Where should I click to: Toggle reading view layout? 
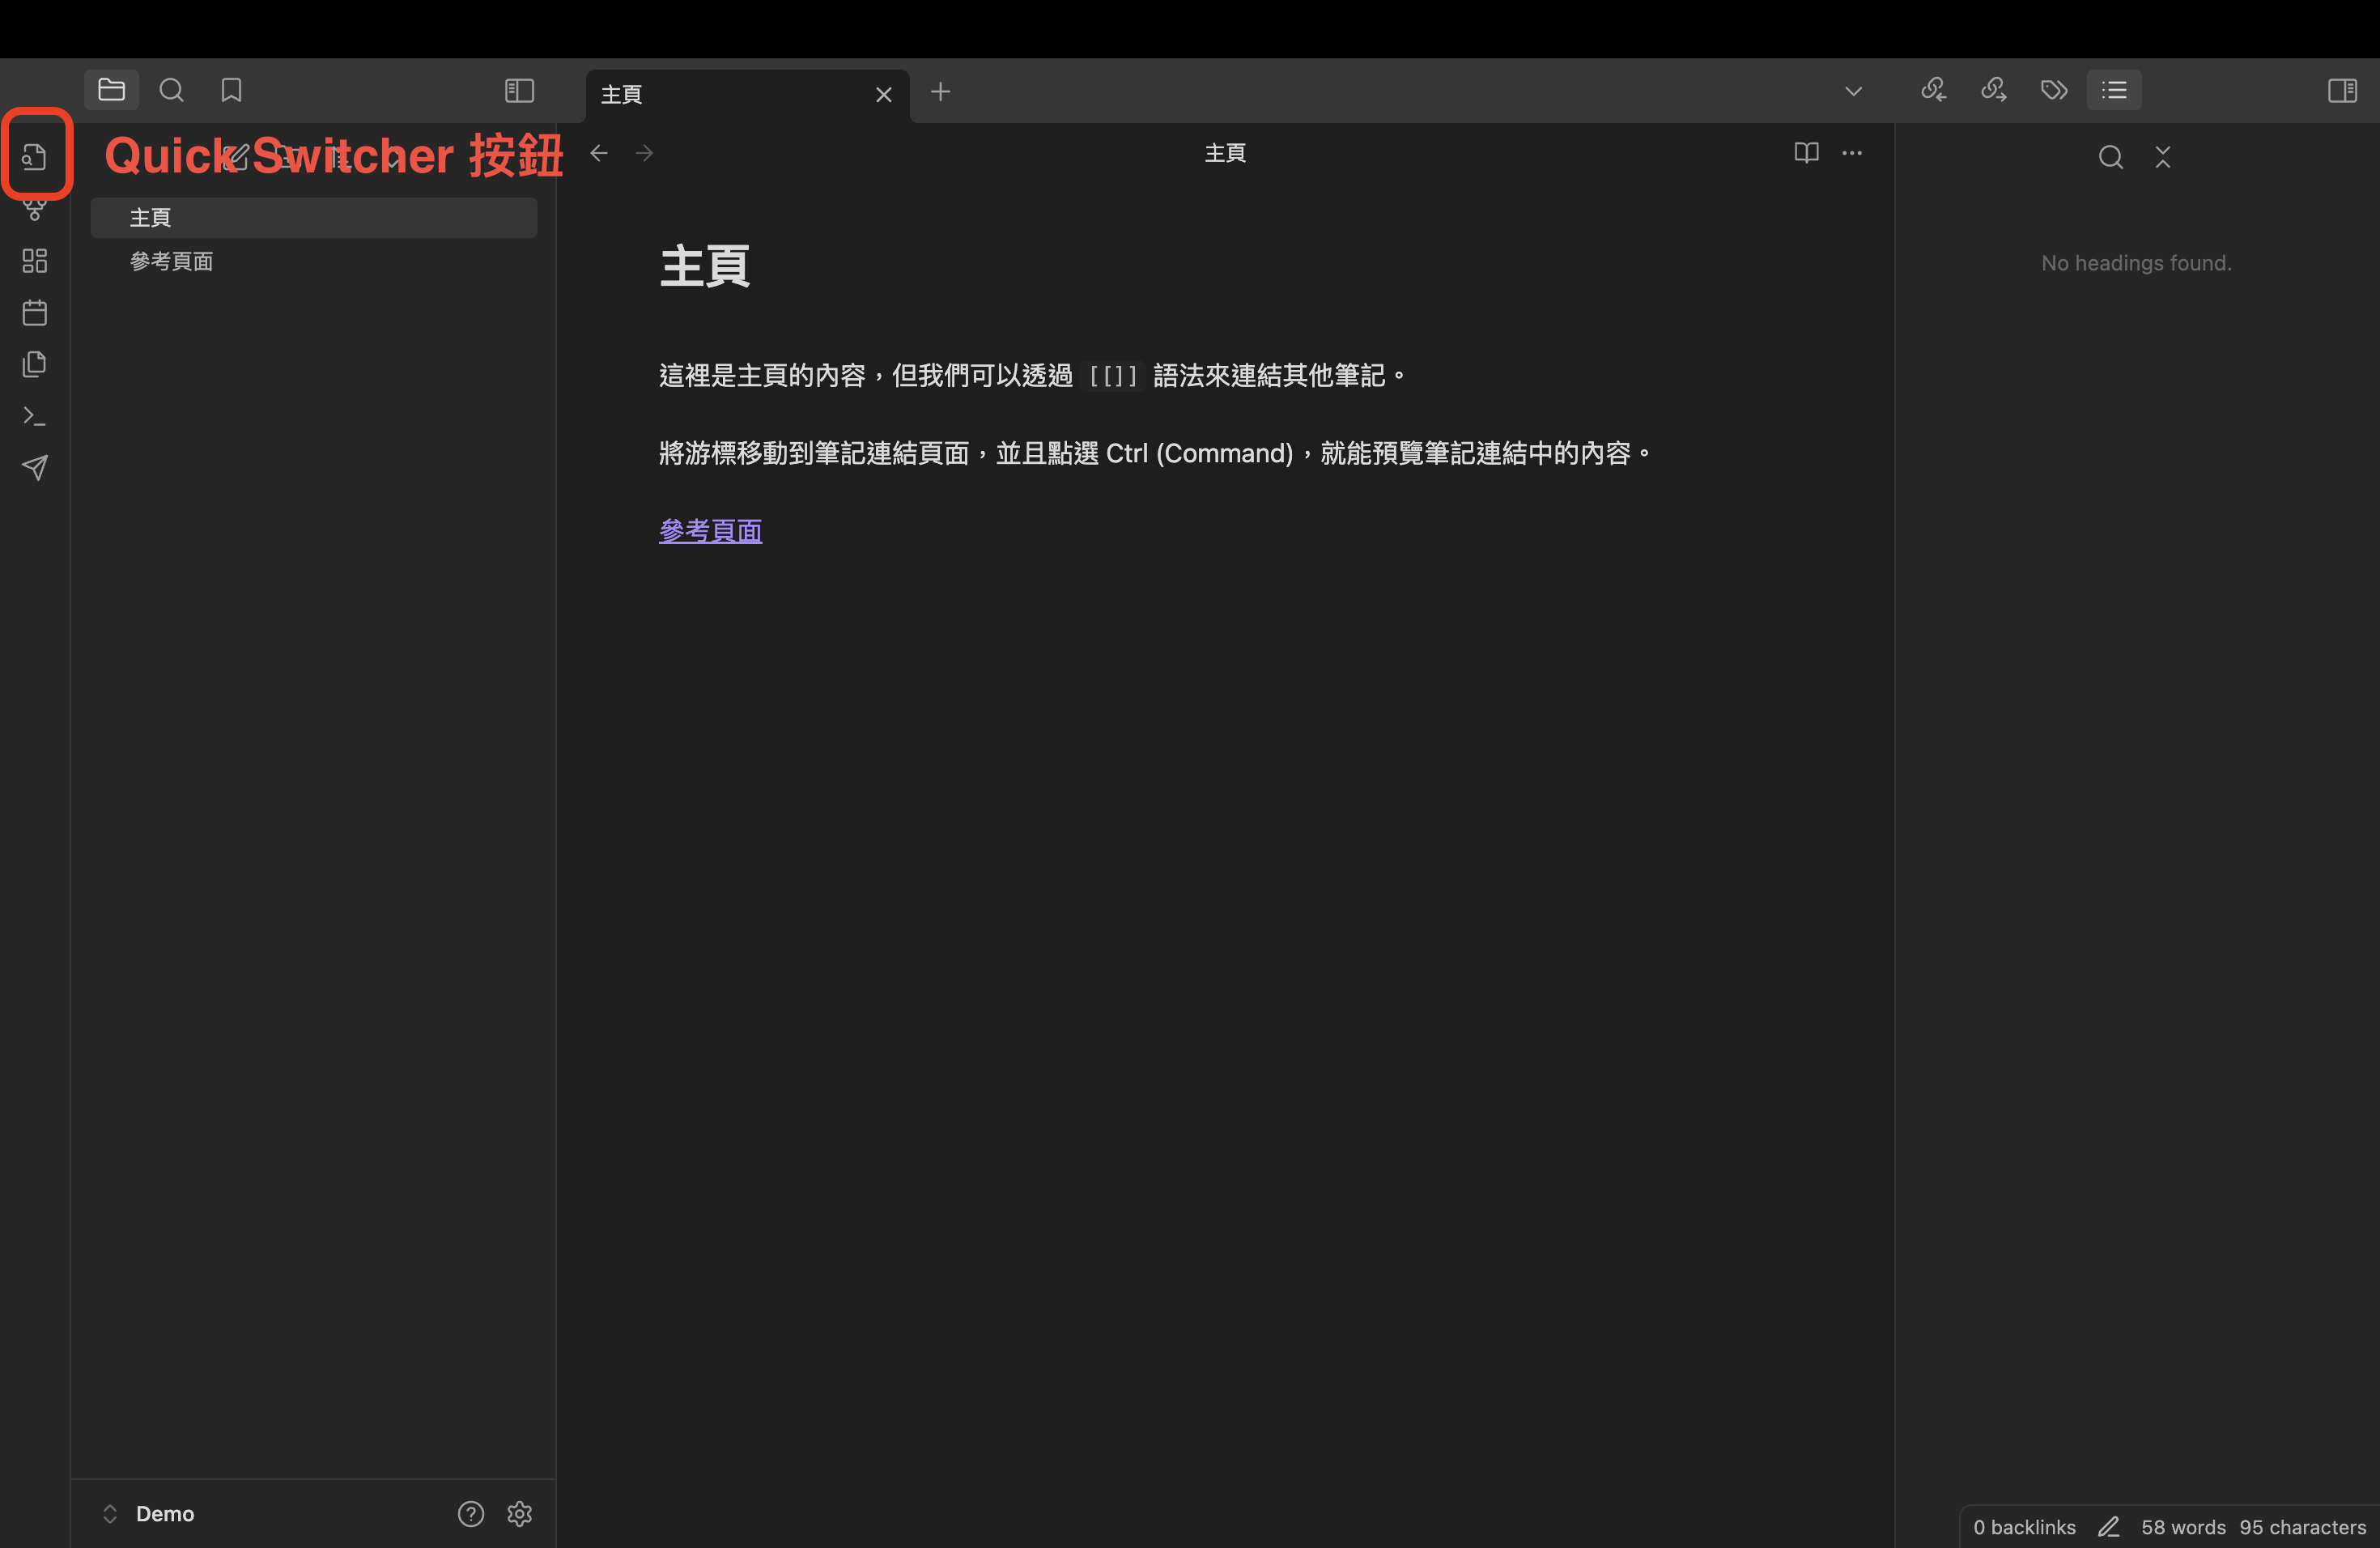click(x=1806, y=153)
